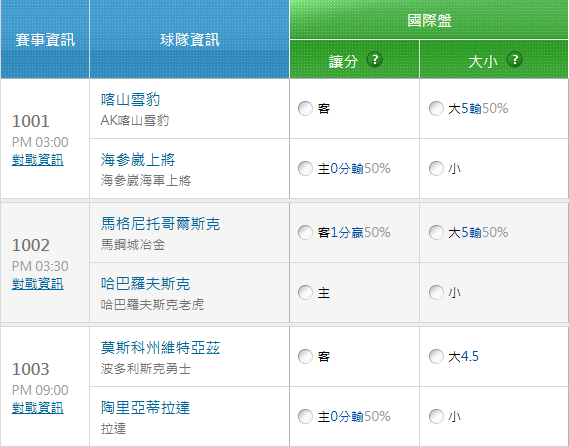Open 對戰資訊 link for match 1003
569x447 pixels.
pyautogui.click(x=38, y=408)
